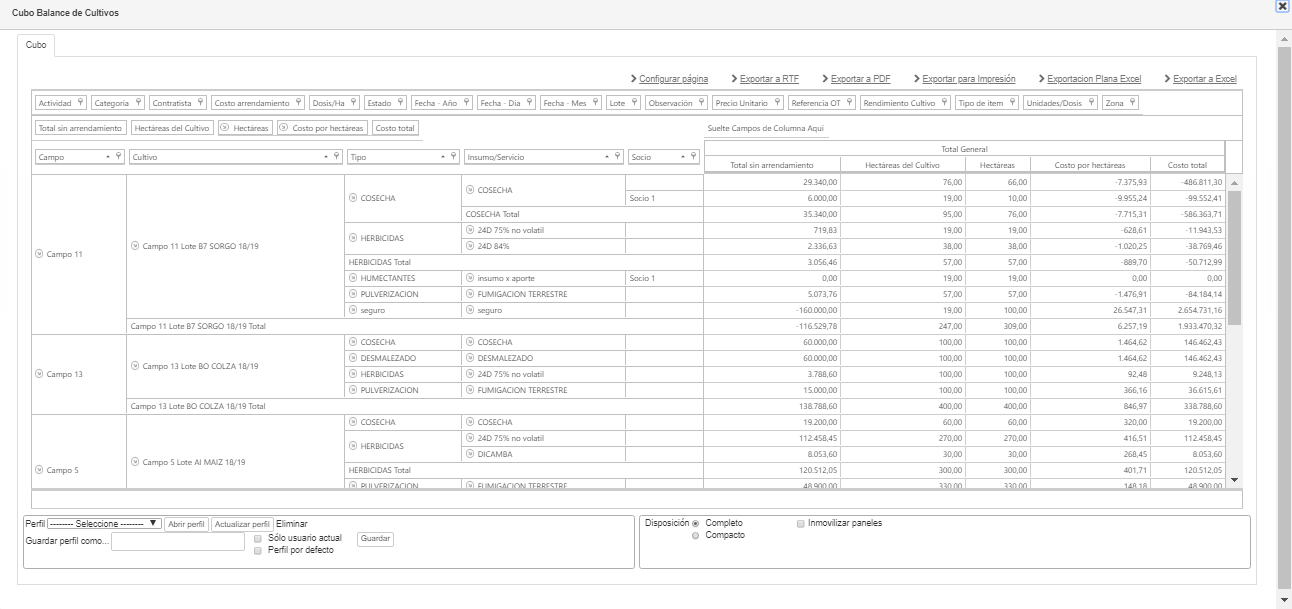This screenshot has width=1292, height=609.
Task: Collapse Campo 11 Lote B7 SORGO 18/19
Action: click(x=135, y=246)
